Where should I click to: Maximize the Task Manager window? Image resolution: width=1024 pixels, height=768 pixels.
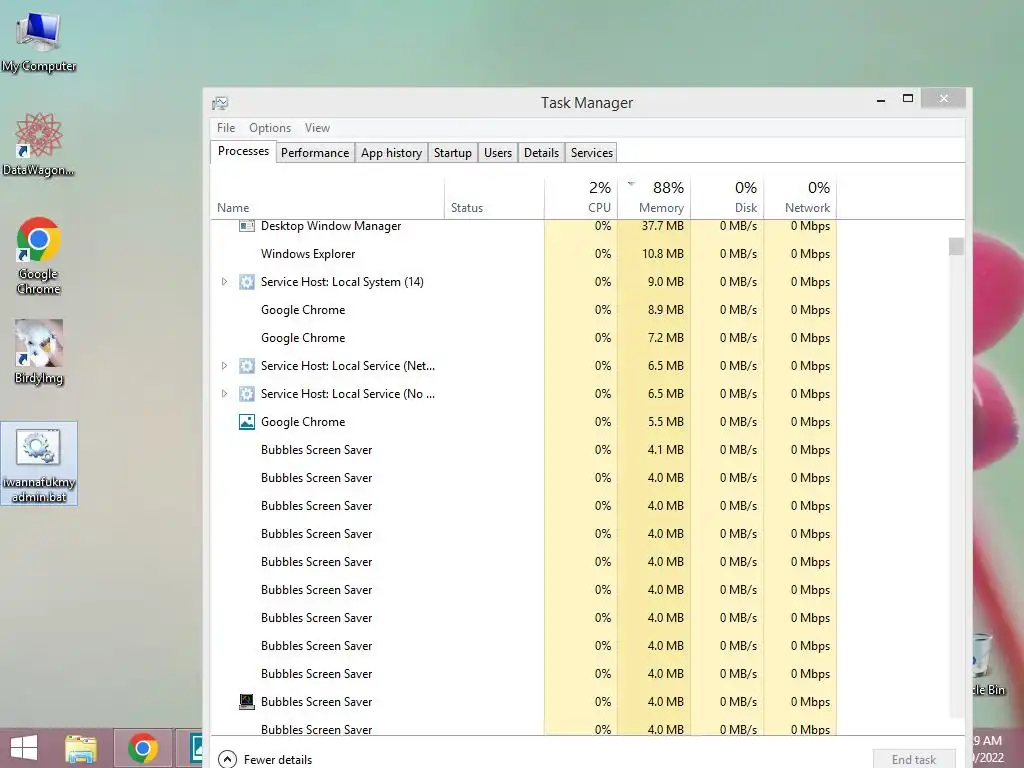pyautogui.click(x=908, y=99)
